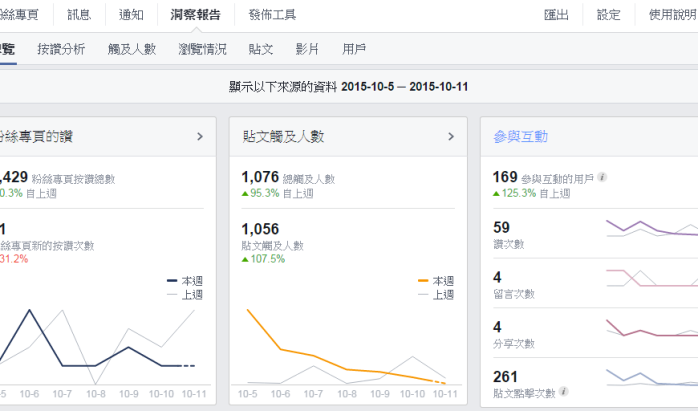This screenshot has height=411, width=698.
Task: Expand the 貼文觸及人數 card chevron
Action: pyautogui.click(x=451, y=136)
